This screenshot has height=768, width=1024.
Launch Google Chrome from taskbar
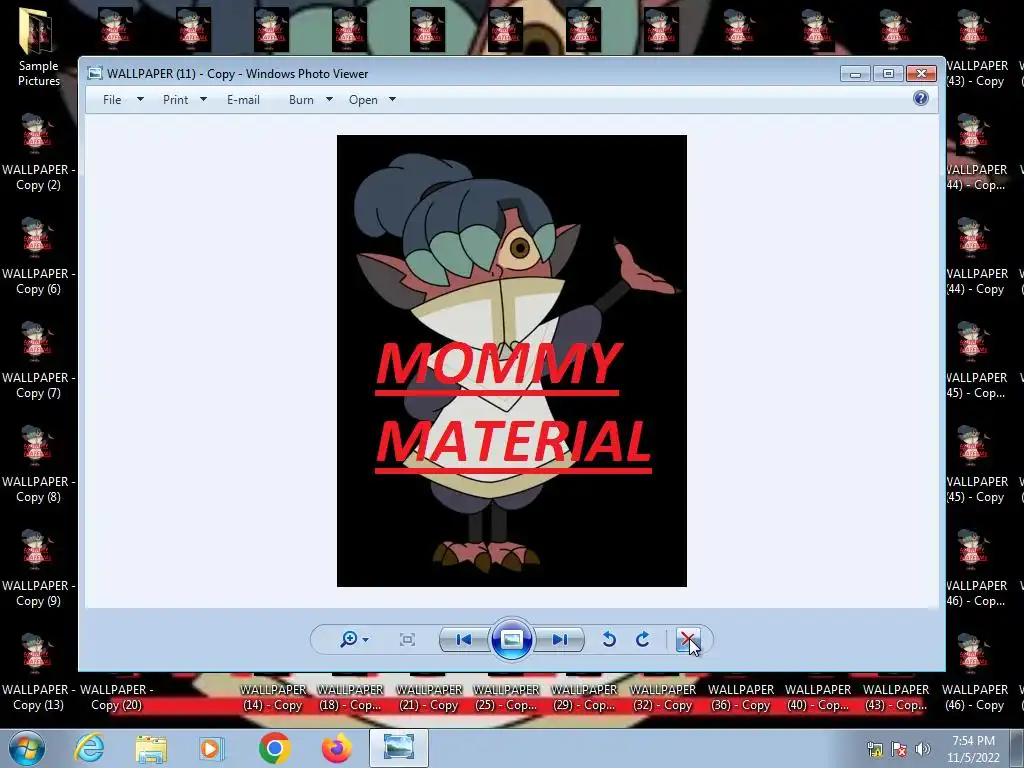[x=274, y=748]
